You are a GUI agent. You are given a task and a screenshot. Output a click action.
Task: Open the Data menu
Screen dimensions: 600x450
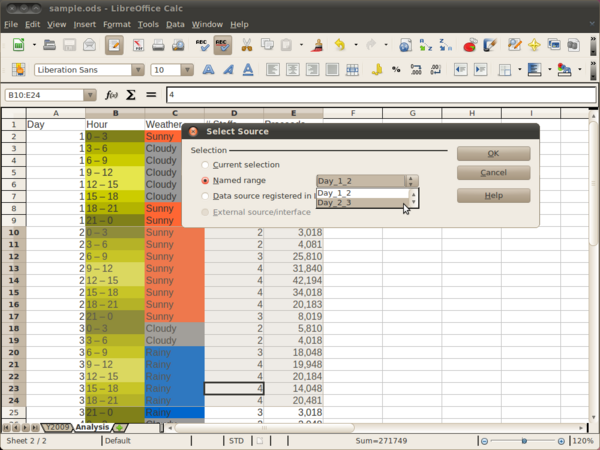pos(175,23)
